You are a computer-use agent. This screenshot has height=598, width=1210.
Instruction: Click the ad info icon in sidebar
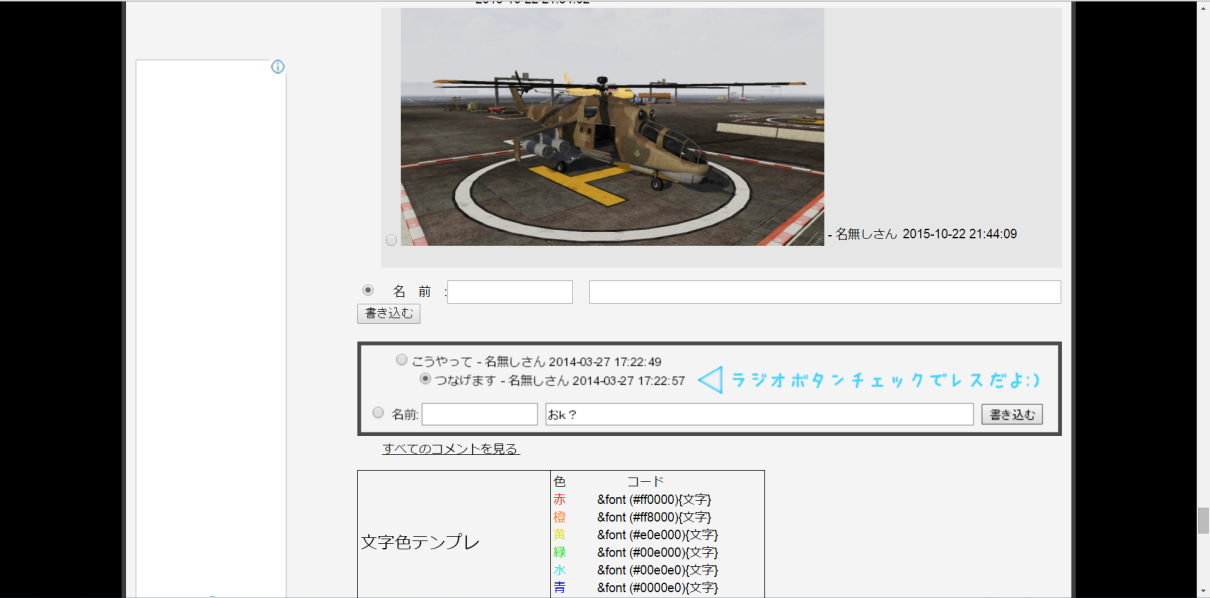(278, 67)
